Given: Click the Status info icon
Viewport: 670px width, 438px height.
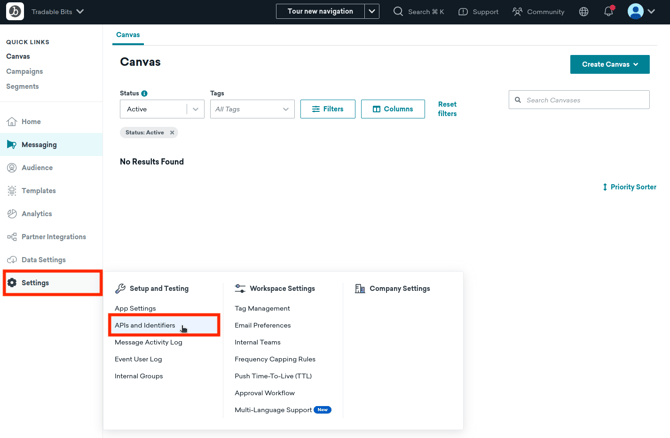Looking at the screenshot, I should (144, 93).
